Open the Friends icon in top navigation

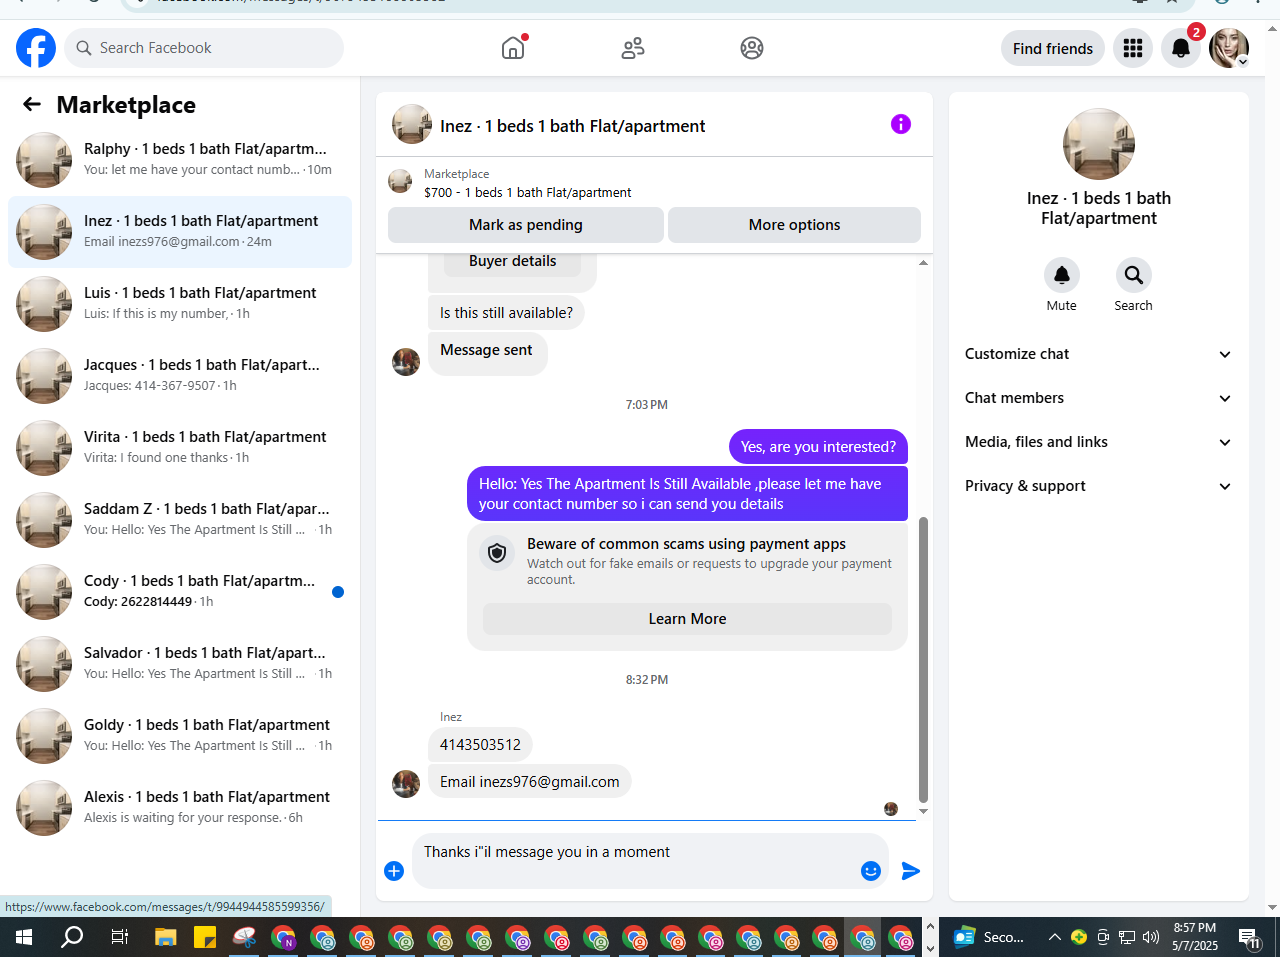click(x=633, y=48)
